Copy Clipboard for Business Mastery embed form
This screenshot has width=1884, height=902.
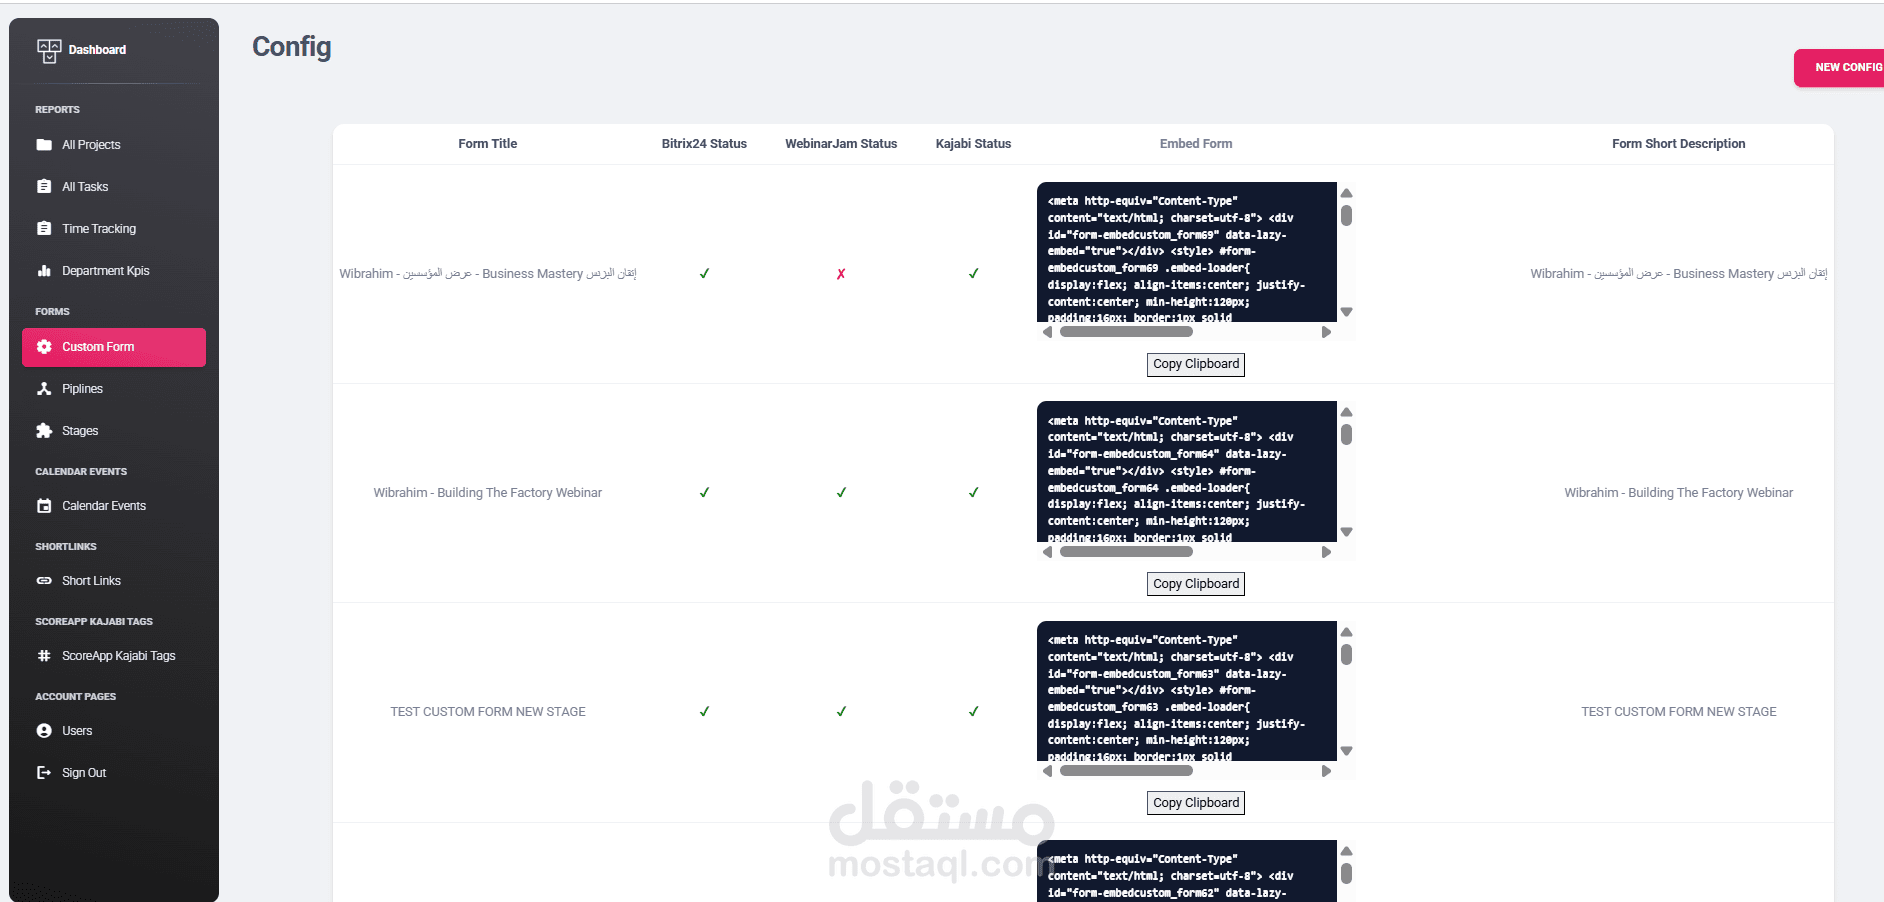(x=1196, y=364)
